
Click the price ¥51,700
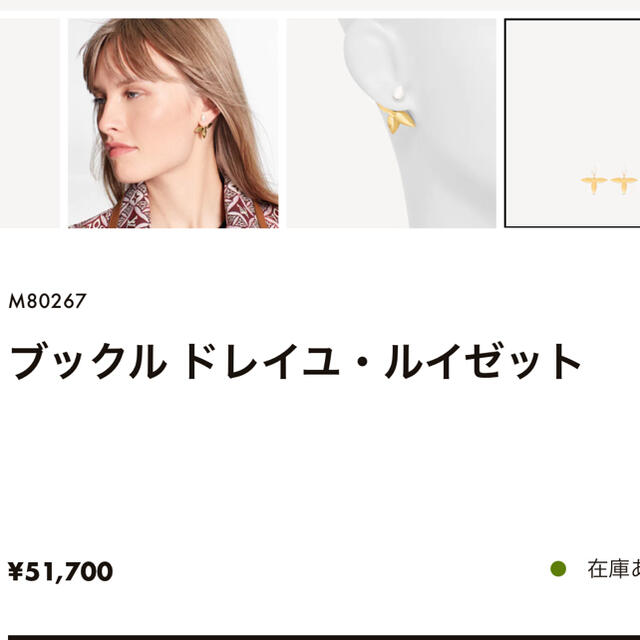click(60, 571)
